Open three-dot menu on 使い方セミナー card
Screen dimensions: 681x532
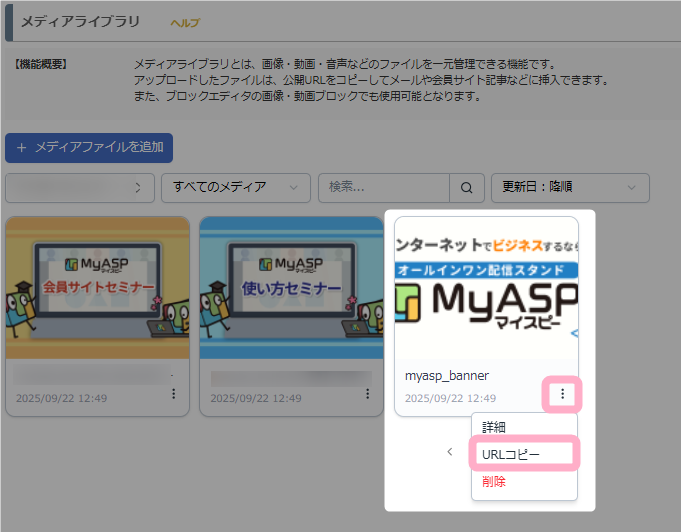(367, 394)
